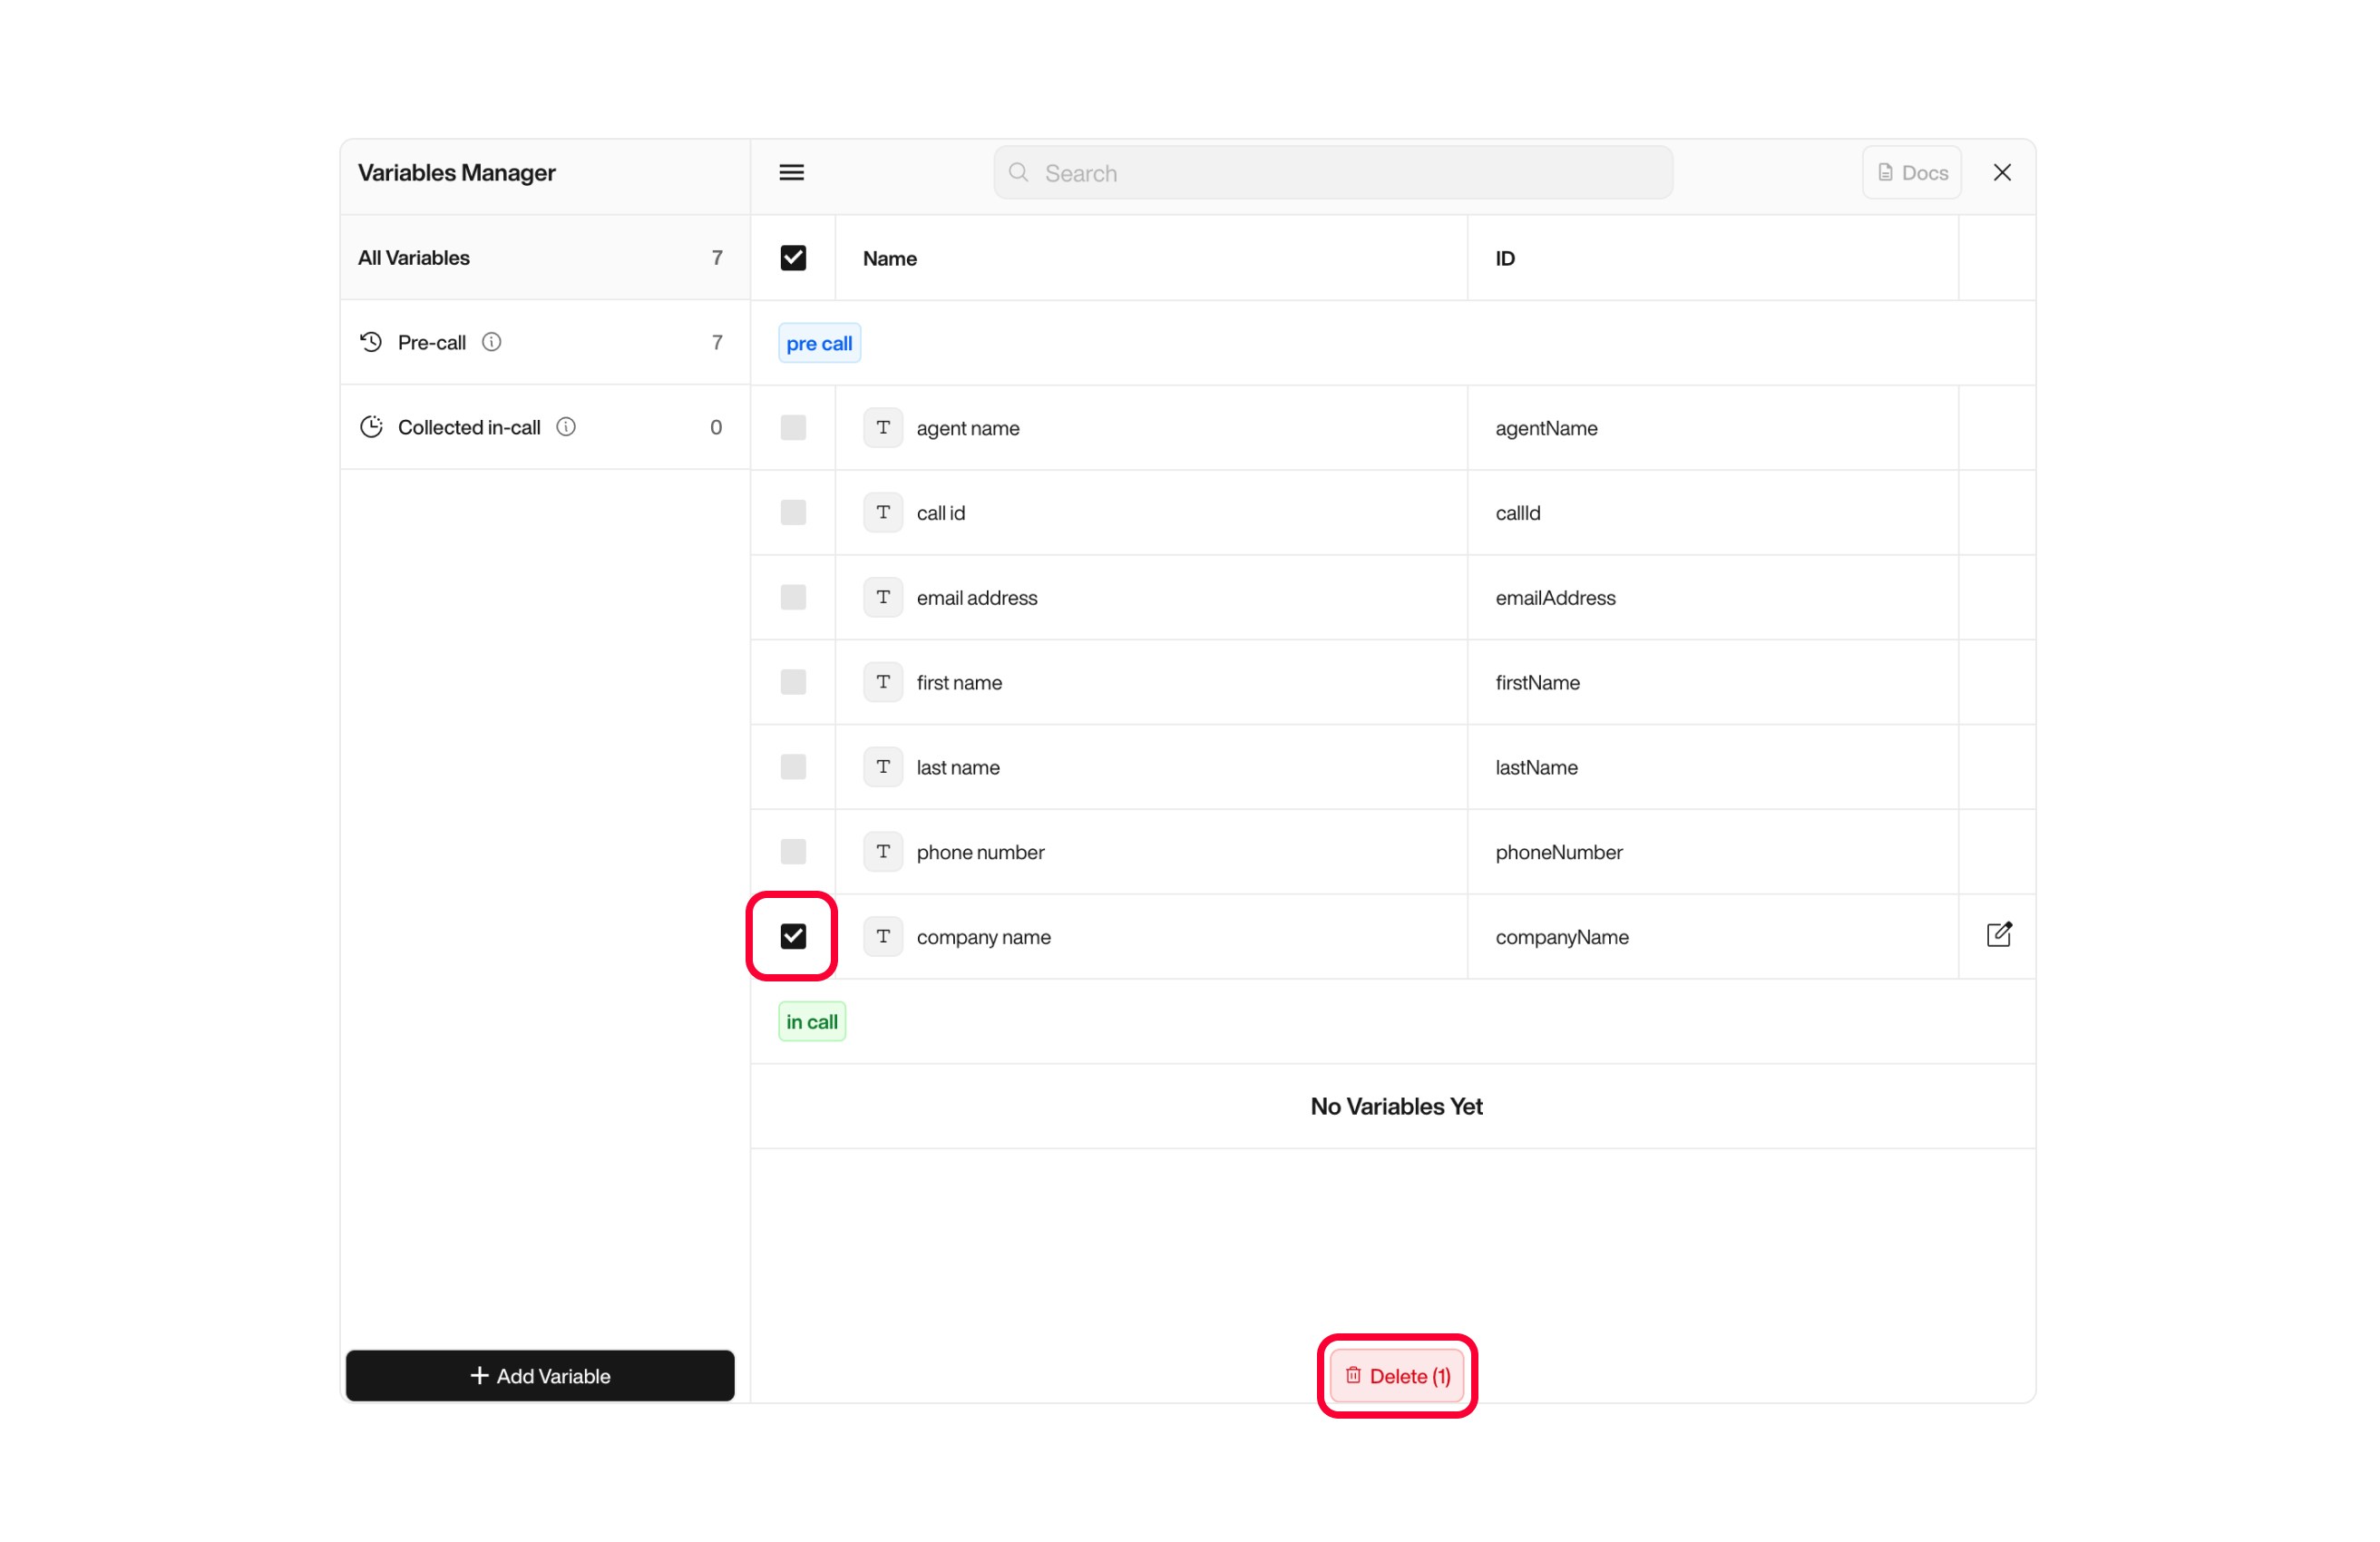Click the info icon beside Collected in-call
2380x1542 pixels.
566,426
